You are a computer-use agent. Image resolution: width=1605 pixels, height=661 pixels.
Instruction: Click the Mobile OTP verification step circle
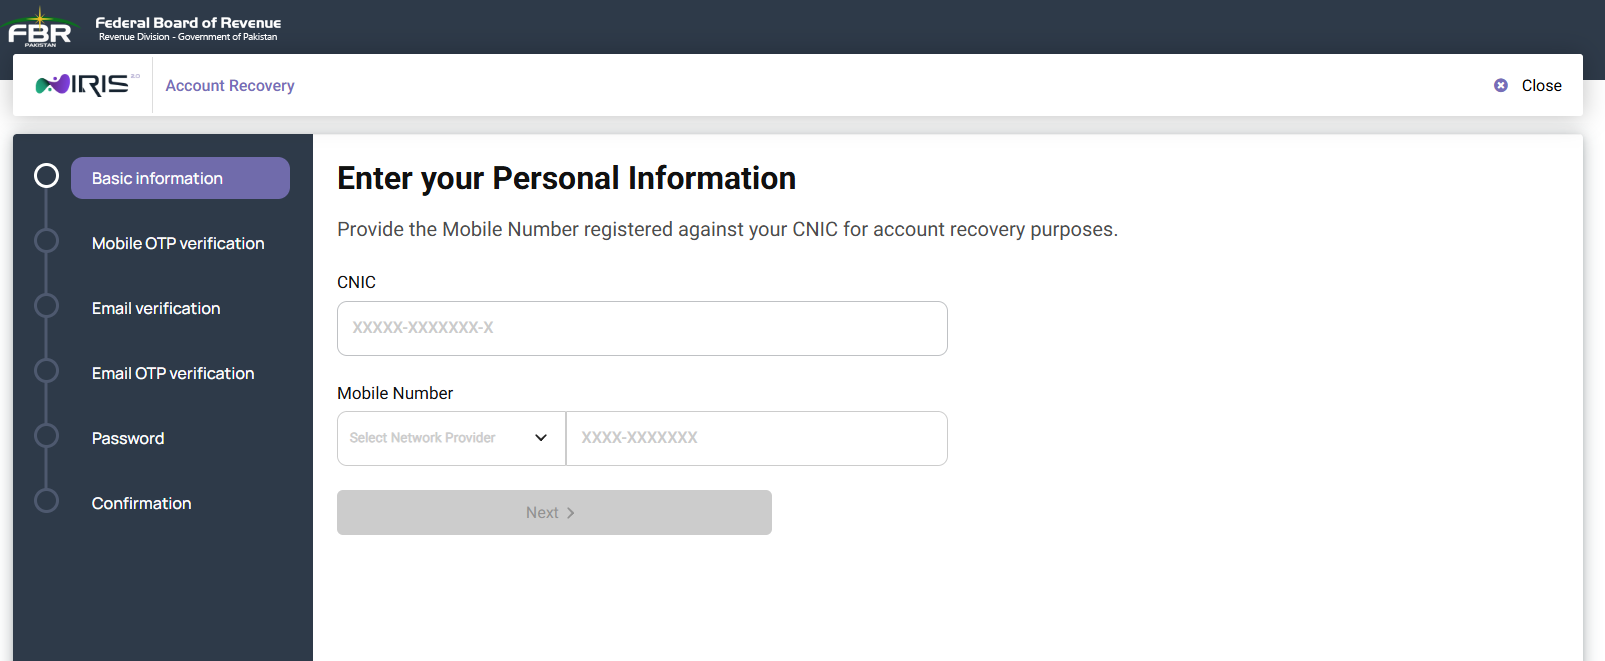tap(46, 241)
